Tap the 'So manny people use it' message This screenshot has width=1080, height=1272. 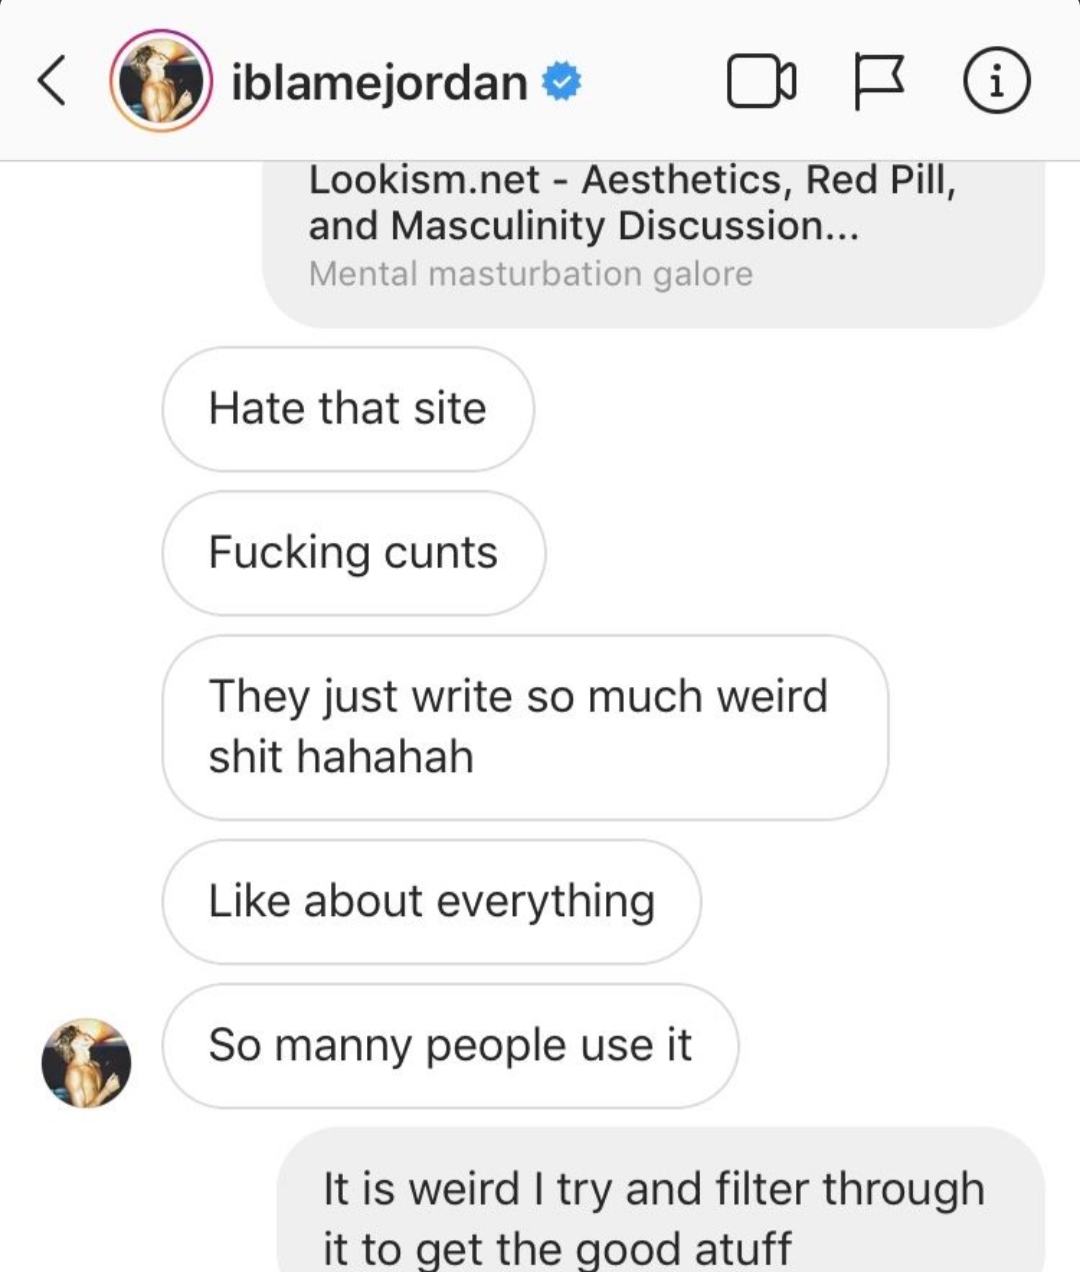pyautogui.click(x=450, y=1045)
